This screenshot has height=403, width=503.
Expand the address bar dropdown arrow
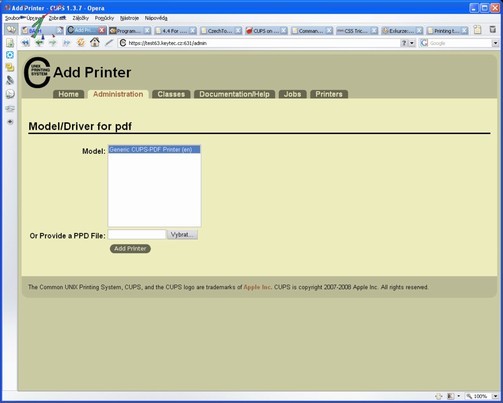[x=412, y=43]
